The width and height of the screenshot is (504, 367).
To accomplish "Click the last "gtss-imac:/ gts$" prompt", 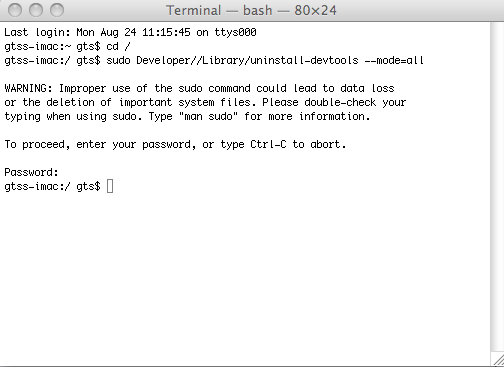I will (52, 186).
